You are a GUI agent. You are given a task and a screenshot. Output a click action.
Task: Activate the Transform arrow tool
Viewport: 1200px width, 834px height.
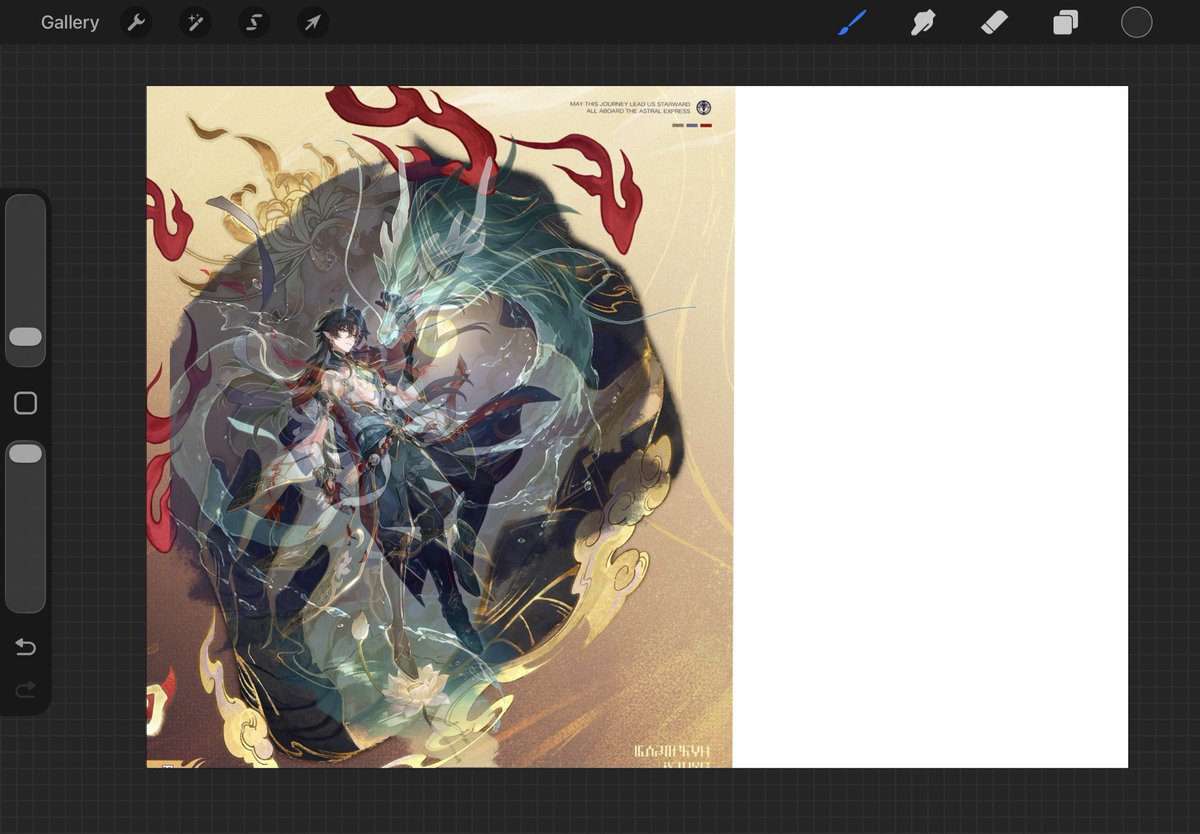[x=313, y=22]
